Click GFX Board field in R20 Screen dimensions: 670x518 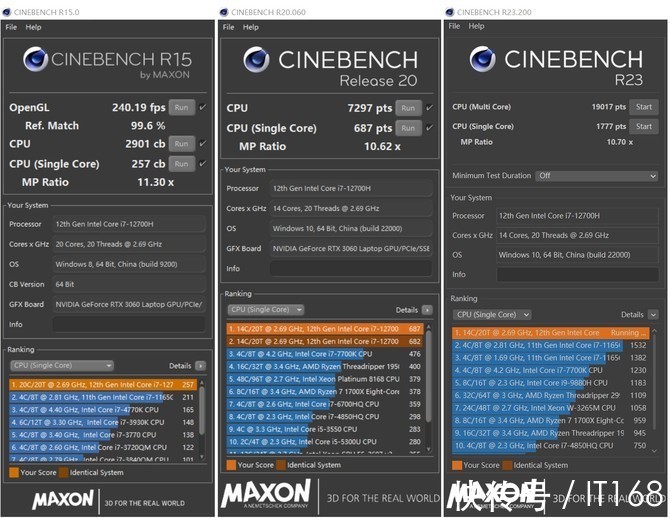tap(351, 248)
